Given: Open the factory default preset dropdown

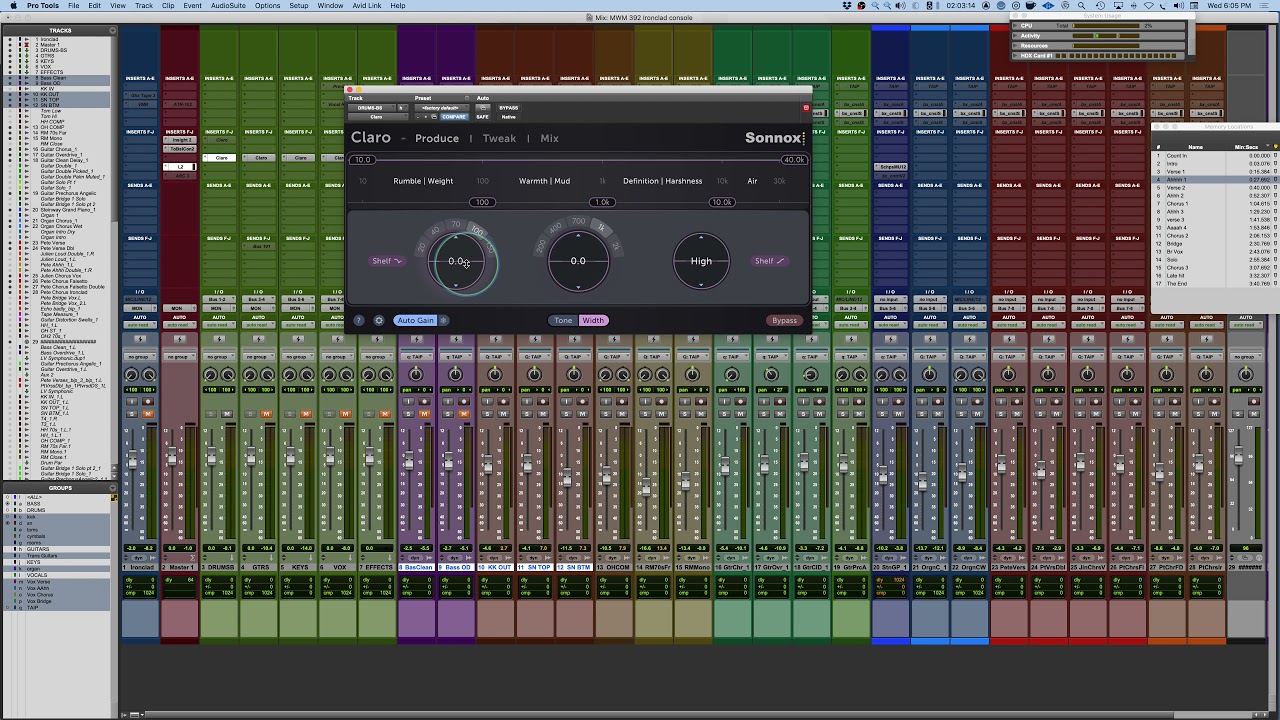Looking at the screenshot, I should (441, 108).
